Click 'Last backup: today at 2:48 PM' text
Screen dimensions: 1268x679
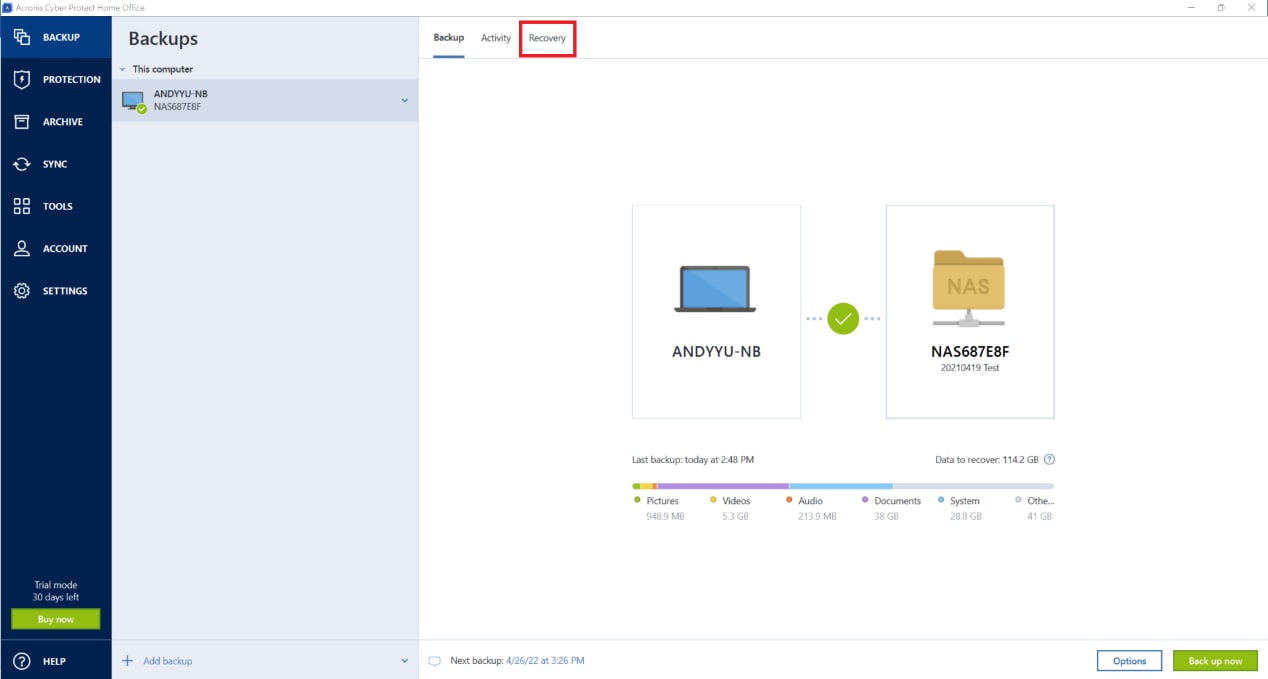pos(693,460)
